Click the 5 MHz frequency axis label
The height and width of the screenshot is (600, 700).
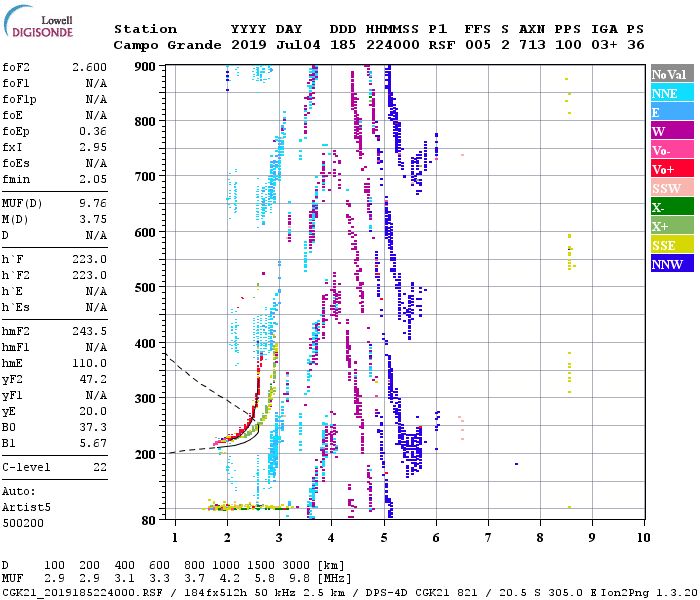pos(384,538)
